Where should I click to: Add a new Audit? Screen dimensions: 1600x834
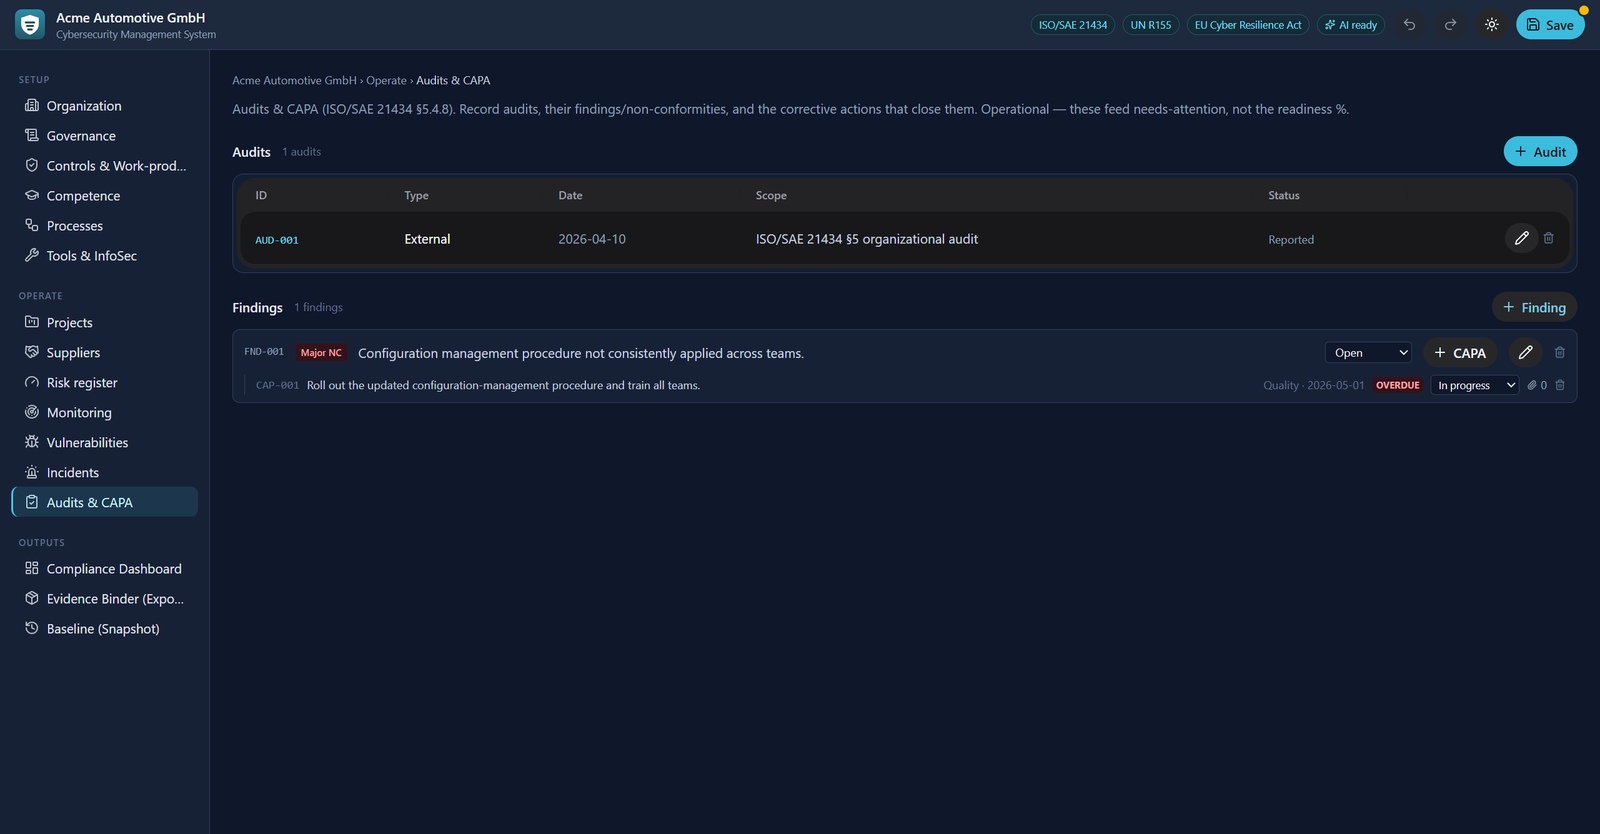[x=1540, y=152]
